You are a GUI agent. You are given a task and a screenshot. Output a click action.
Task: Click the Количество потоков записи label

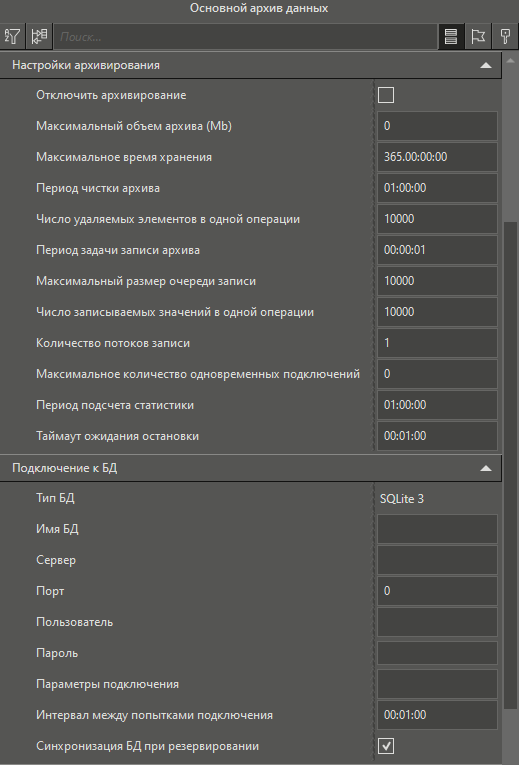pyautogui.click(x=113, y=343)
